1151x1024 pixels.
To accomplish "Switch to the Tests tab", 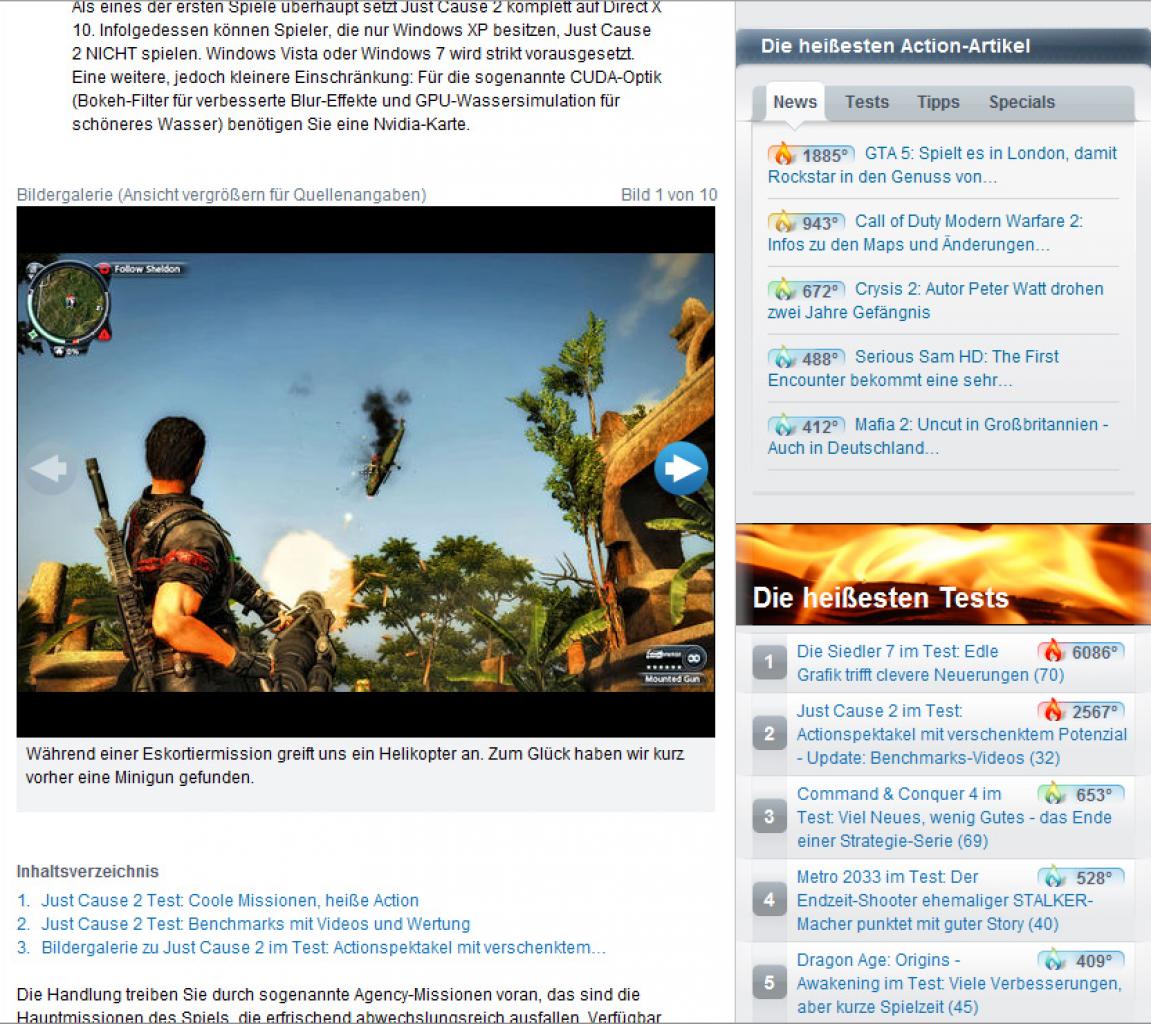I will click(x=867, y=102).
